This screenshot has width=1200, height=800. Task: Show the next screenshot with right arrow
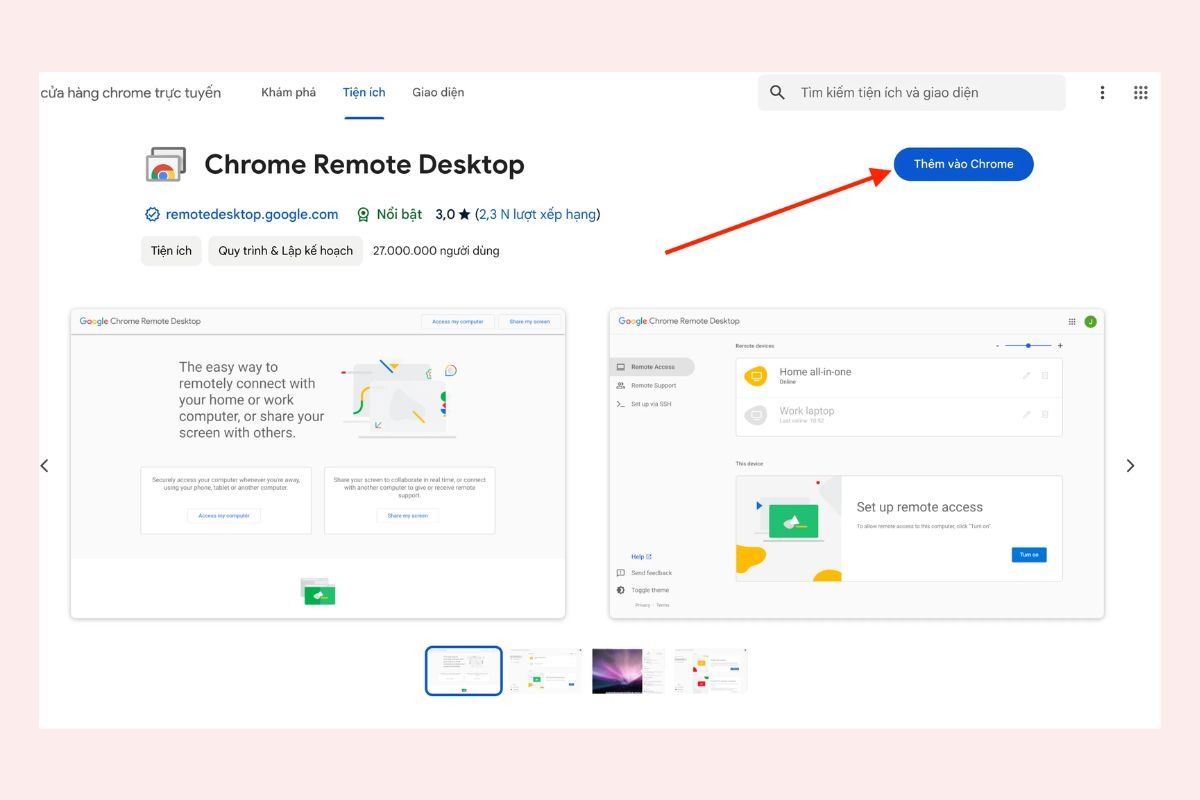click(x=1130, y=465)
